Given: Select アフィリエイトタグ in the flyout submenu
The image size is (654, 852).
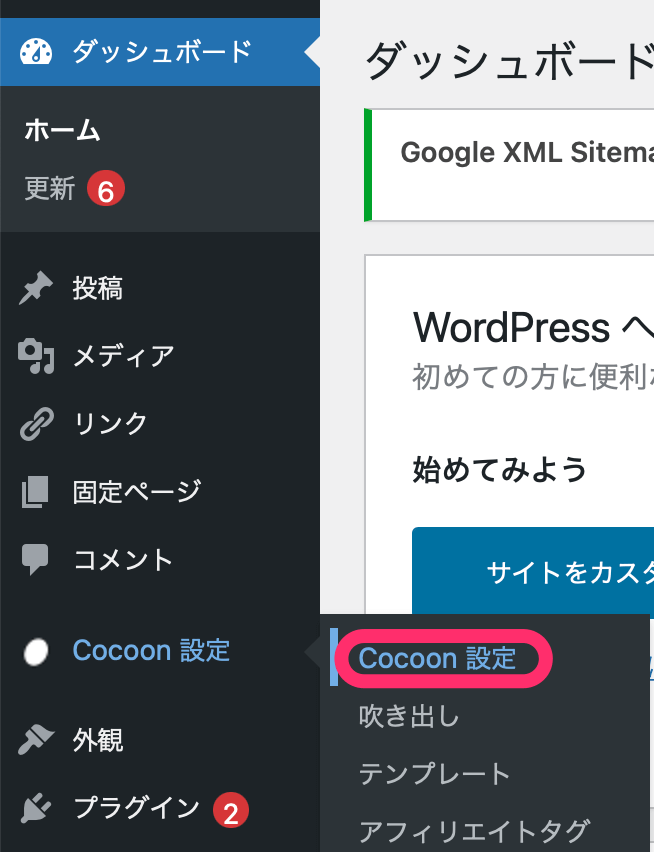Looking at the screenshot, I should tap(474, 831).
